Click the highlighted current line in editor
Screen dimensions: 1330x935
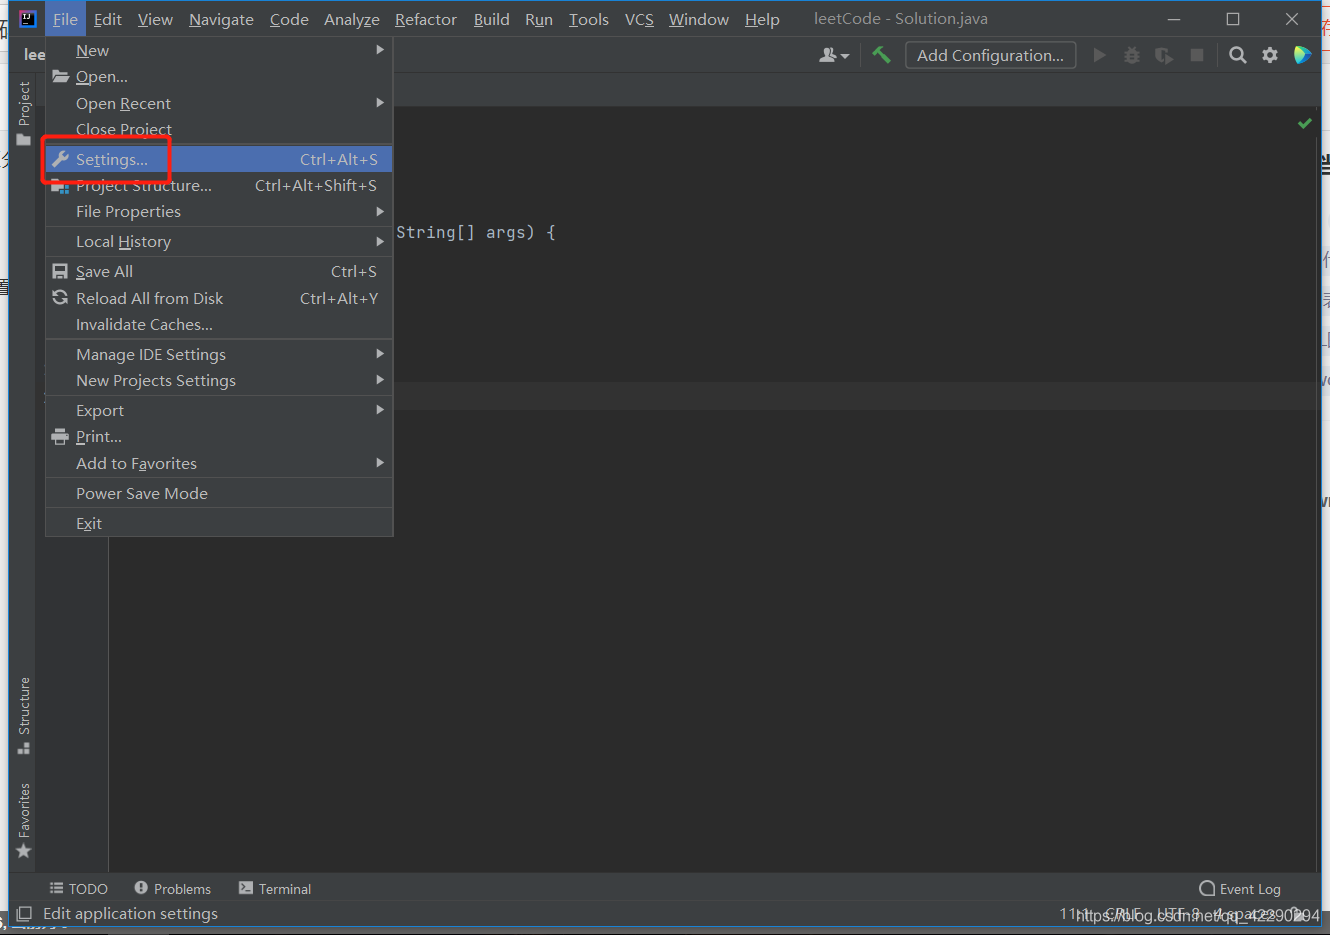(855, 395)
